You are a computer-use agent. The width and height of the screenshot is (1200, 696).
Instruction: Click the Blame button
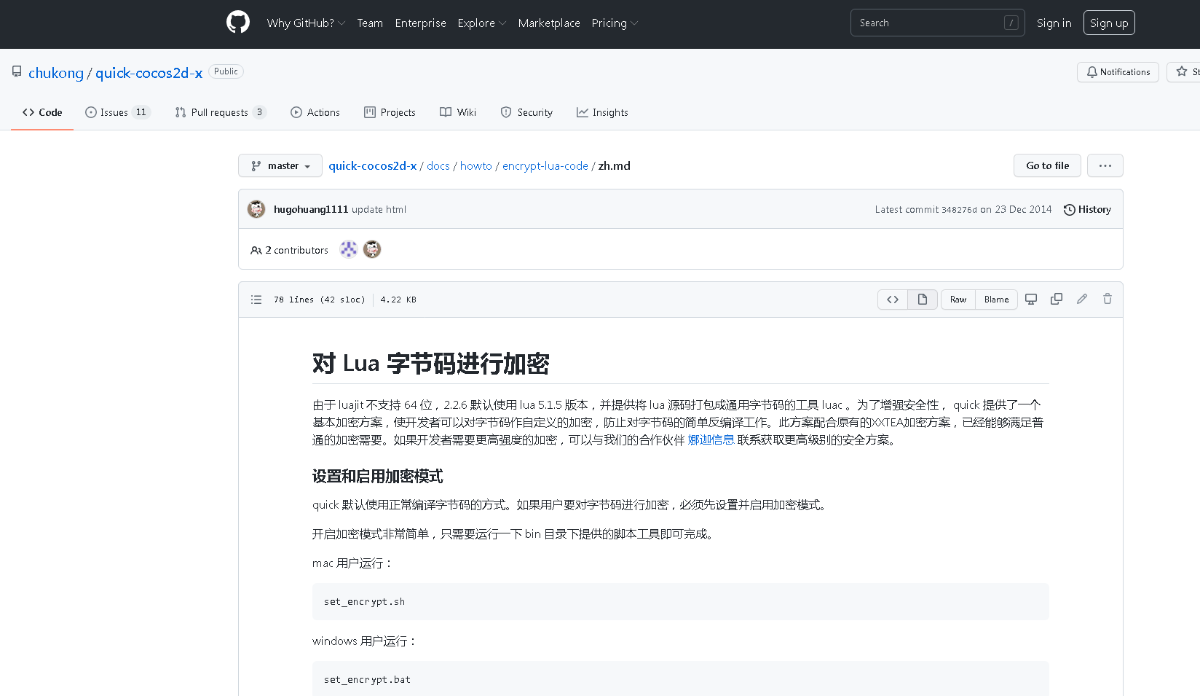tap(996, 299)
